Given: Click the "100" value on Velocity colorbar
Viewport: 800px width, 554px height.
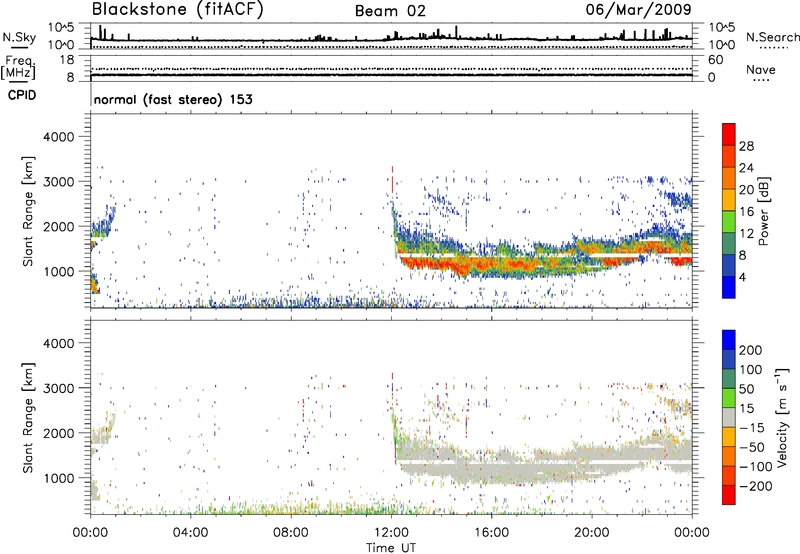Looking at the screenshot, I should (751, 369).
